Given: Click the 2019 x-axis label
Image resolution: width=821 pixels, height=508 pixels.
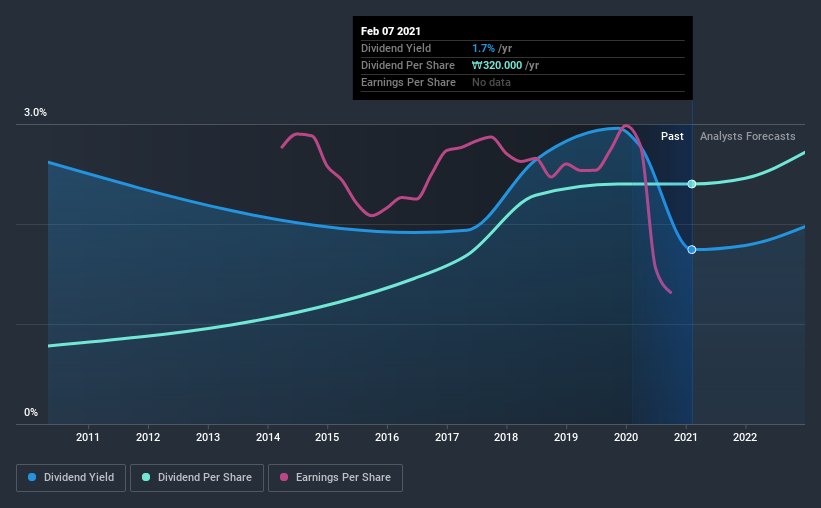Looking at the screenshot, I should pos(566,437).
